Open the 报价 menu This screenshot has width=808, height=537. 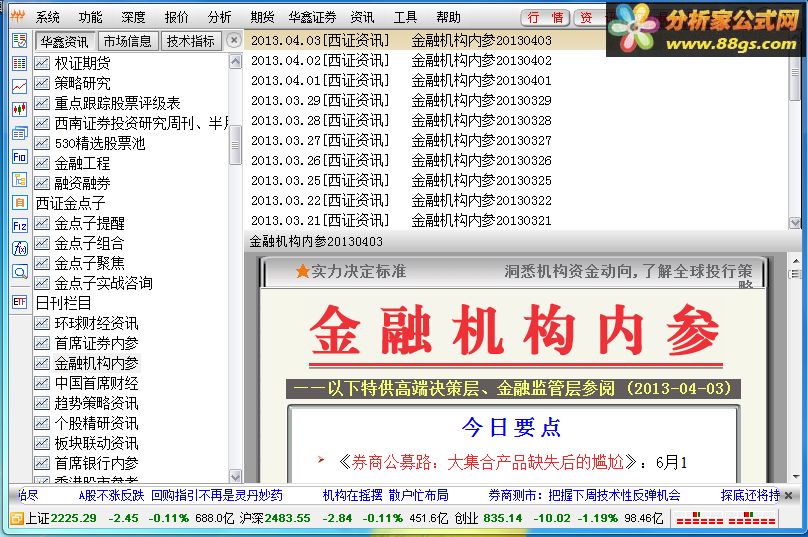(x=177, y=18)
